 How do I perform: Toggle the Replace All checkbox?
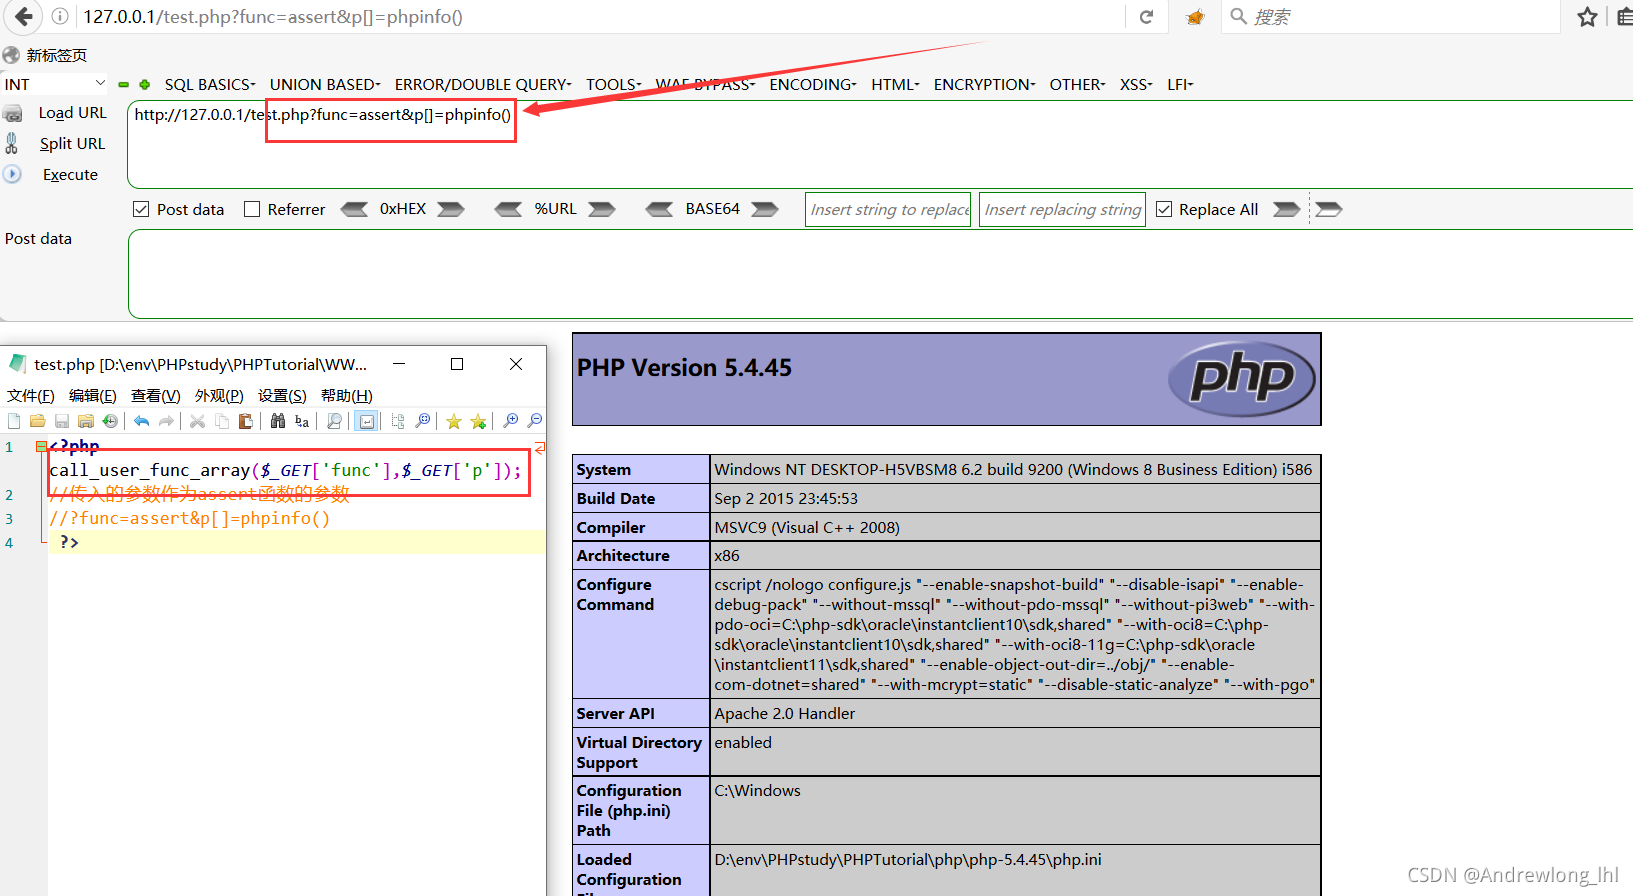coord(1164,209)
